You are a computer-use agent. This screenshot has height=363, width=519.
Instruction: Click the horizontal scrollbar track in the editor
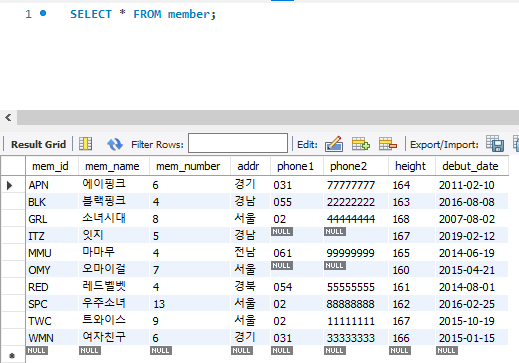coord(268,117)
